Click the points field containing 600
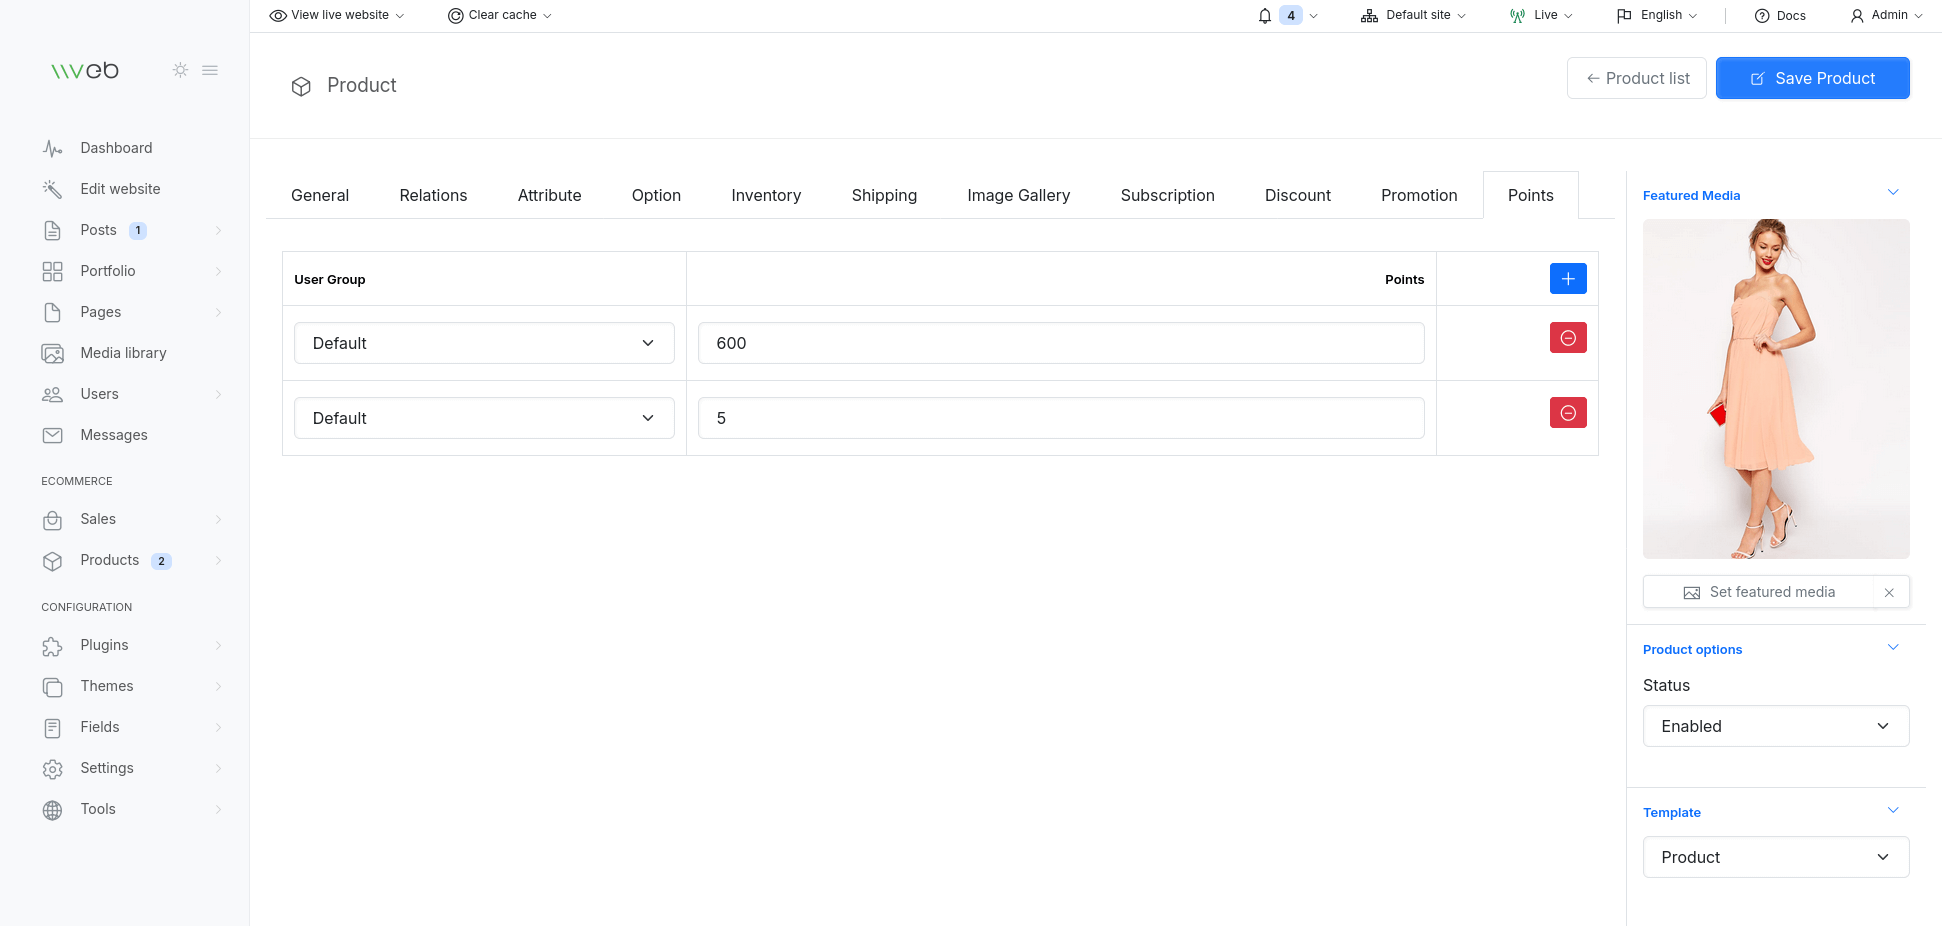This screenshot has height=926, width=1942. point(1060,343)
